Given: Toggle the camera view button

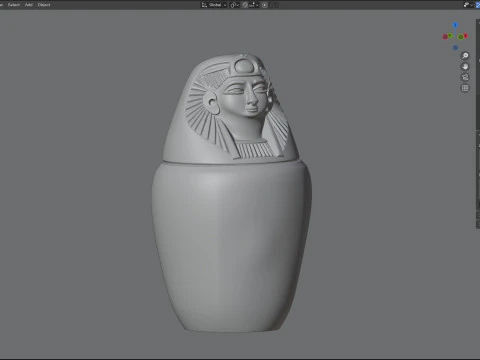Looking at the screenshot, I should coord(465,77).
